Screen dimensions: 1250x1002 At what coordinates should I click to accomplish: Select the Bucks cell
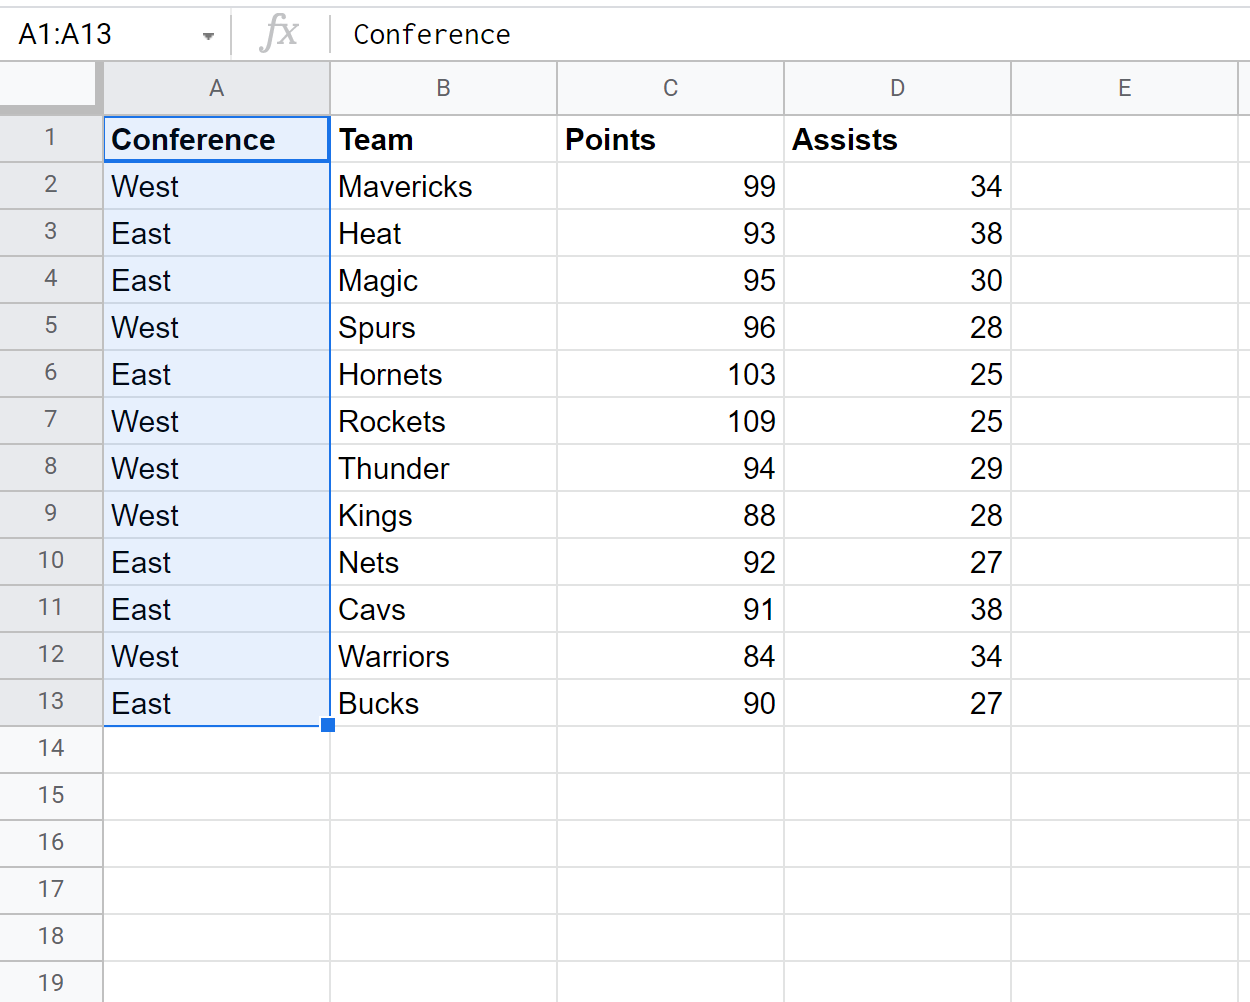(444, 703)
